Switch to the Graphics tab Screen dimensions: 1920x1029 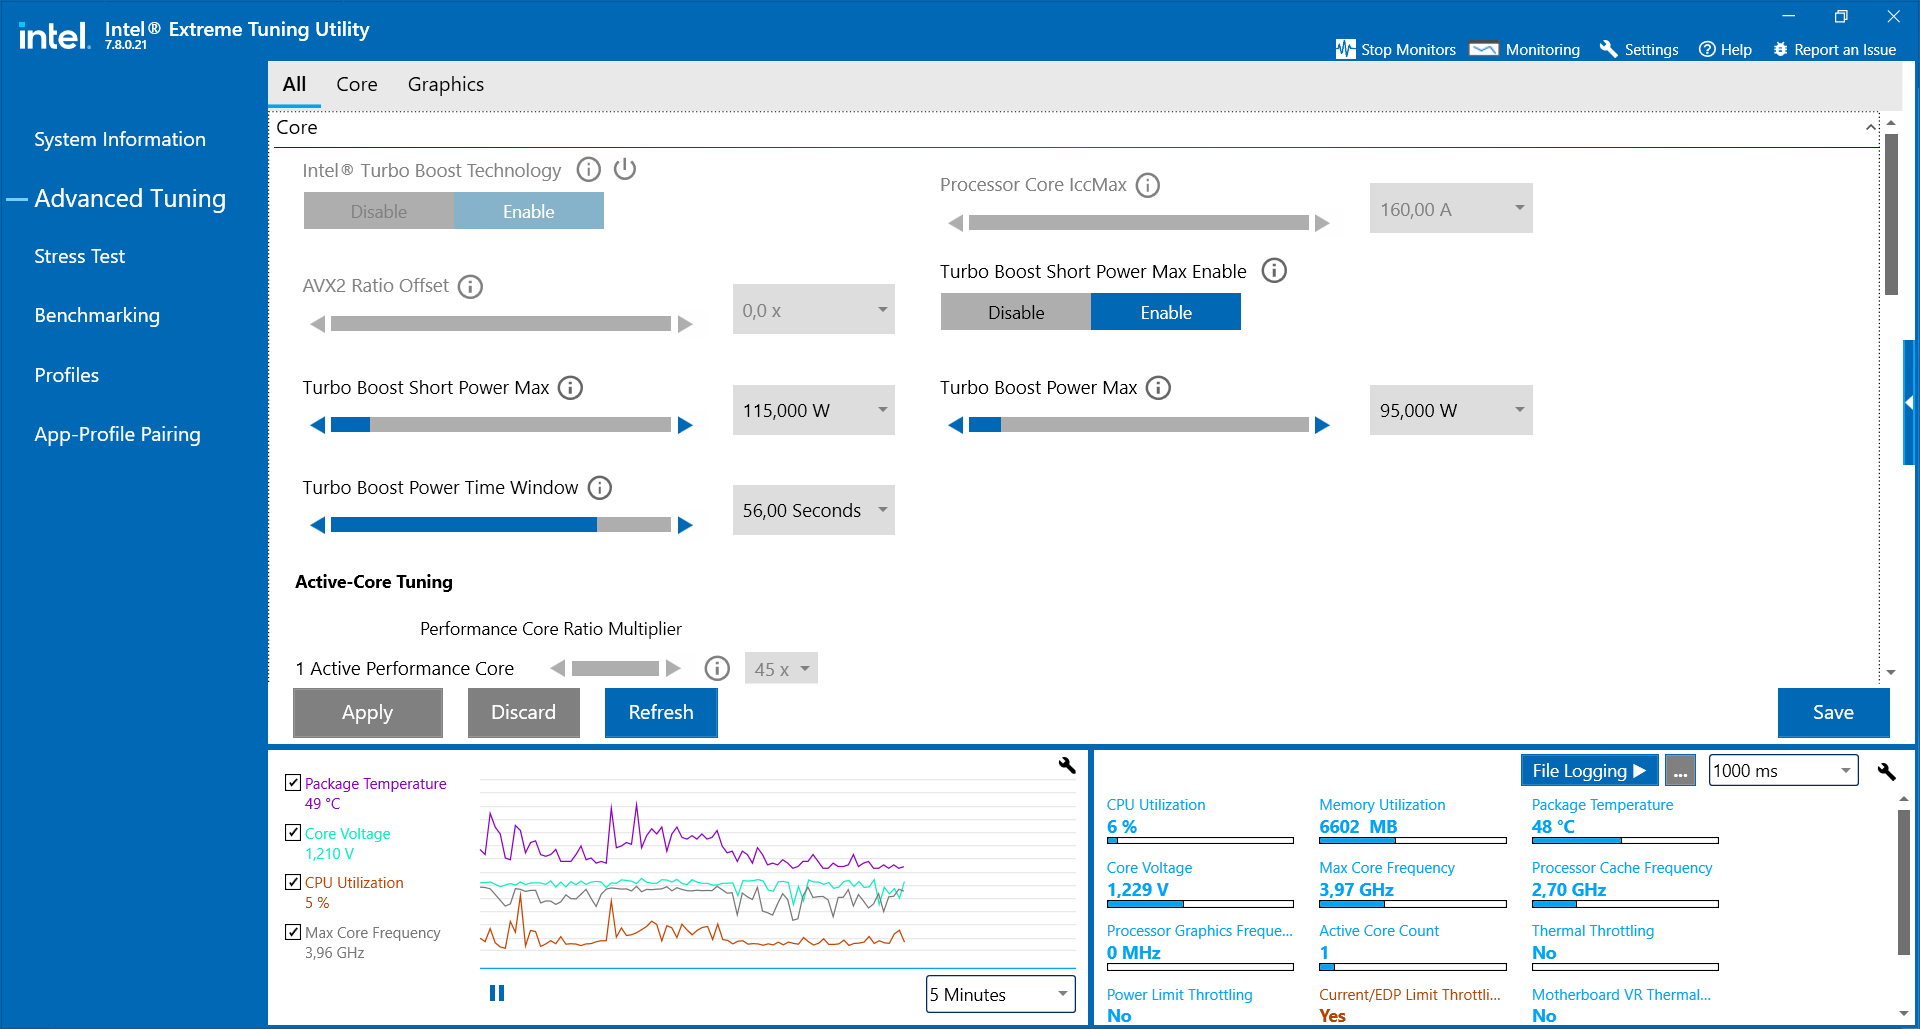point(446,84)
